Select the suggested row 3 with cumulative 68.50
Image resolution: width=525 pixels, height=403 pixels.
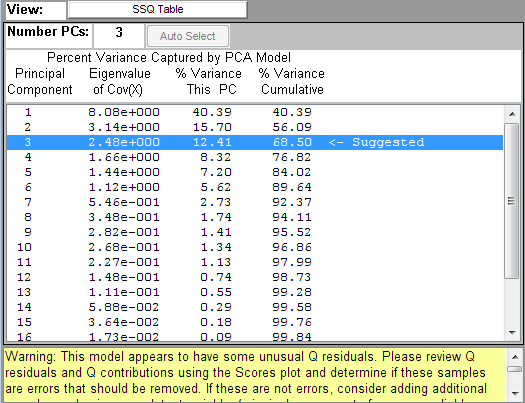pyautogui.click(x=255, y=142)
